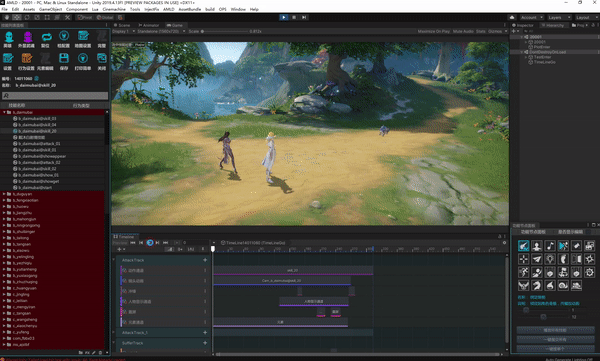This screenshot has height=361, width=600.
Task: Click the first wide button under the node sliders
Action: click(x=555, y=330)
